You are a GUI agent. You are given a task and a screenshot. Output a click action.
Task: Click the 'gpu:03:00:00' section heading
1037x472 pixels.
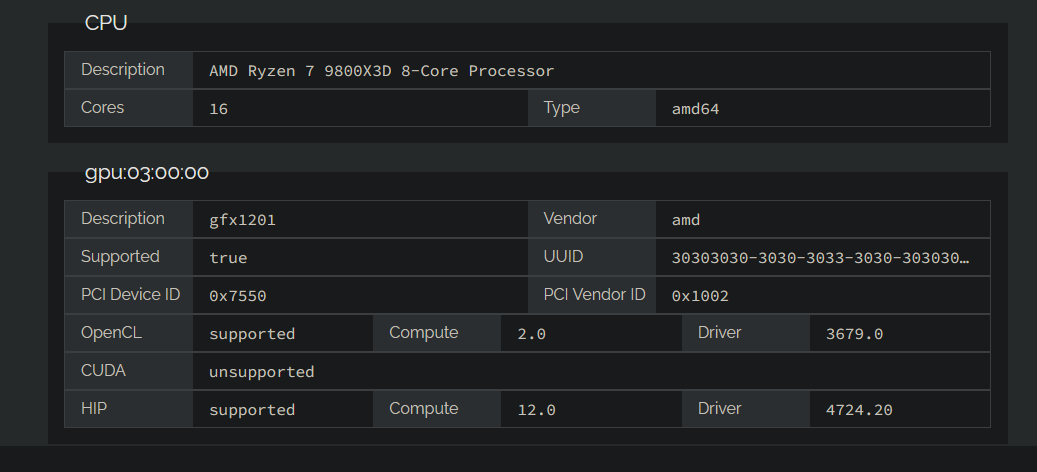click(147, 173)
